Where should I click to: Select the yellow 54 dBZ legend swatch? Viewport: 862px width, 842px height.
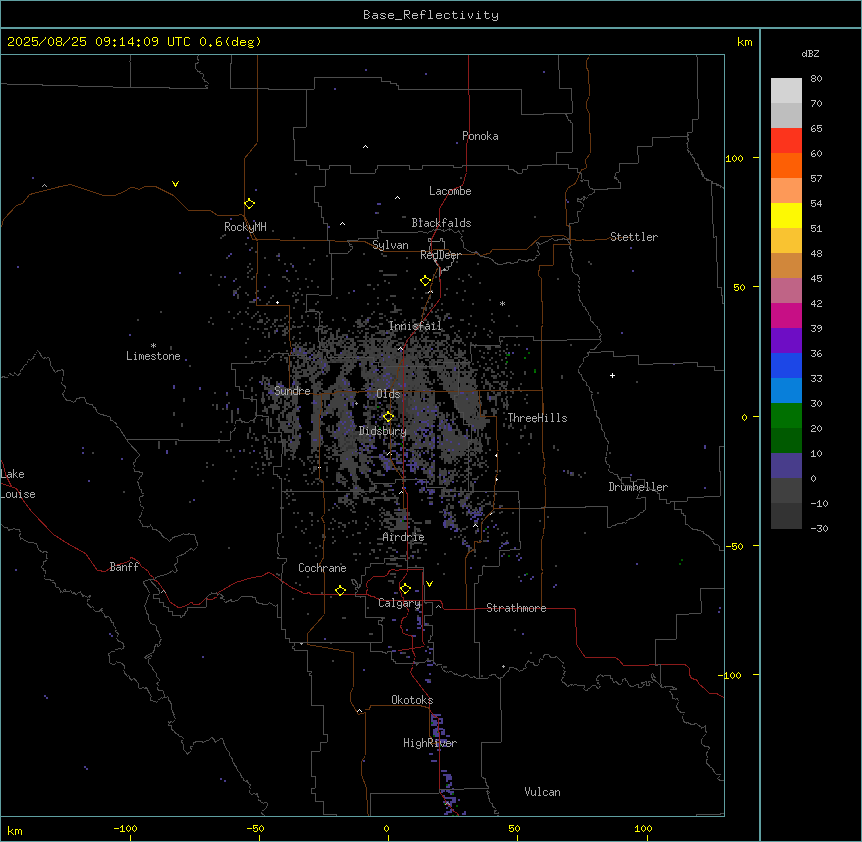[x=786, y=215]
